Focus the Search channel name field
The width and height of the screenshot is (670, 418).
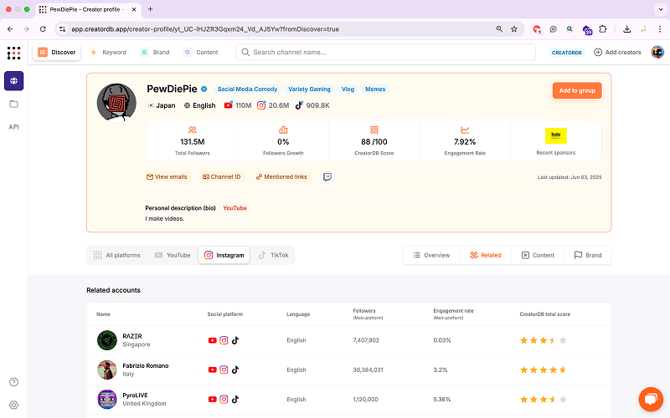pyautogui.click(x=385, y=52)
